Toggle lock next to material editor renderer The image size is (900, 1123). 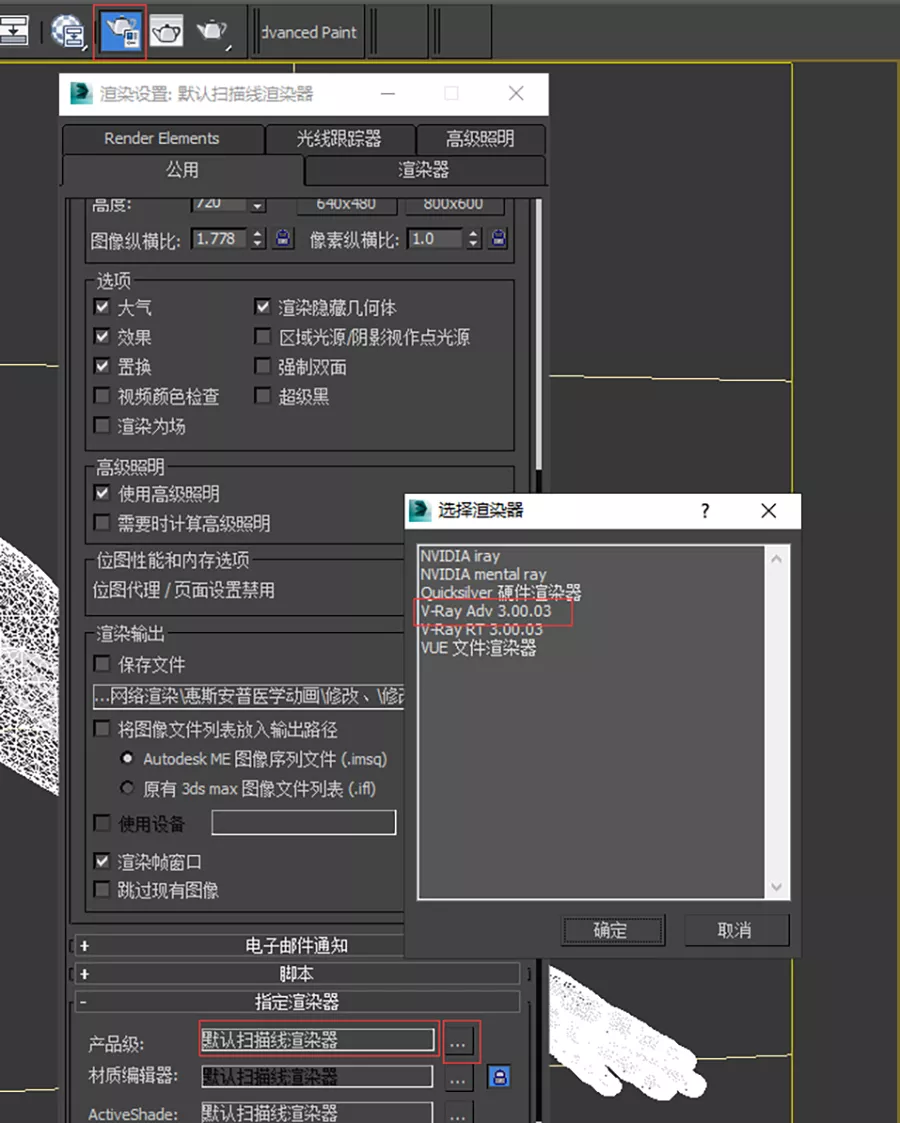click(499, 1076)
